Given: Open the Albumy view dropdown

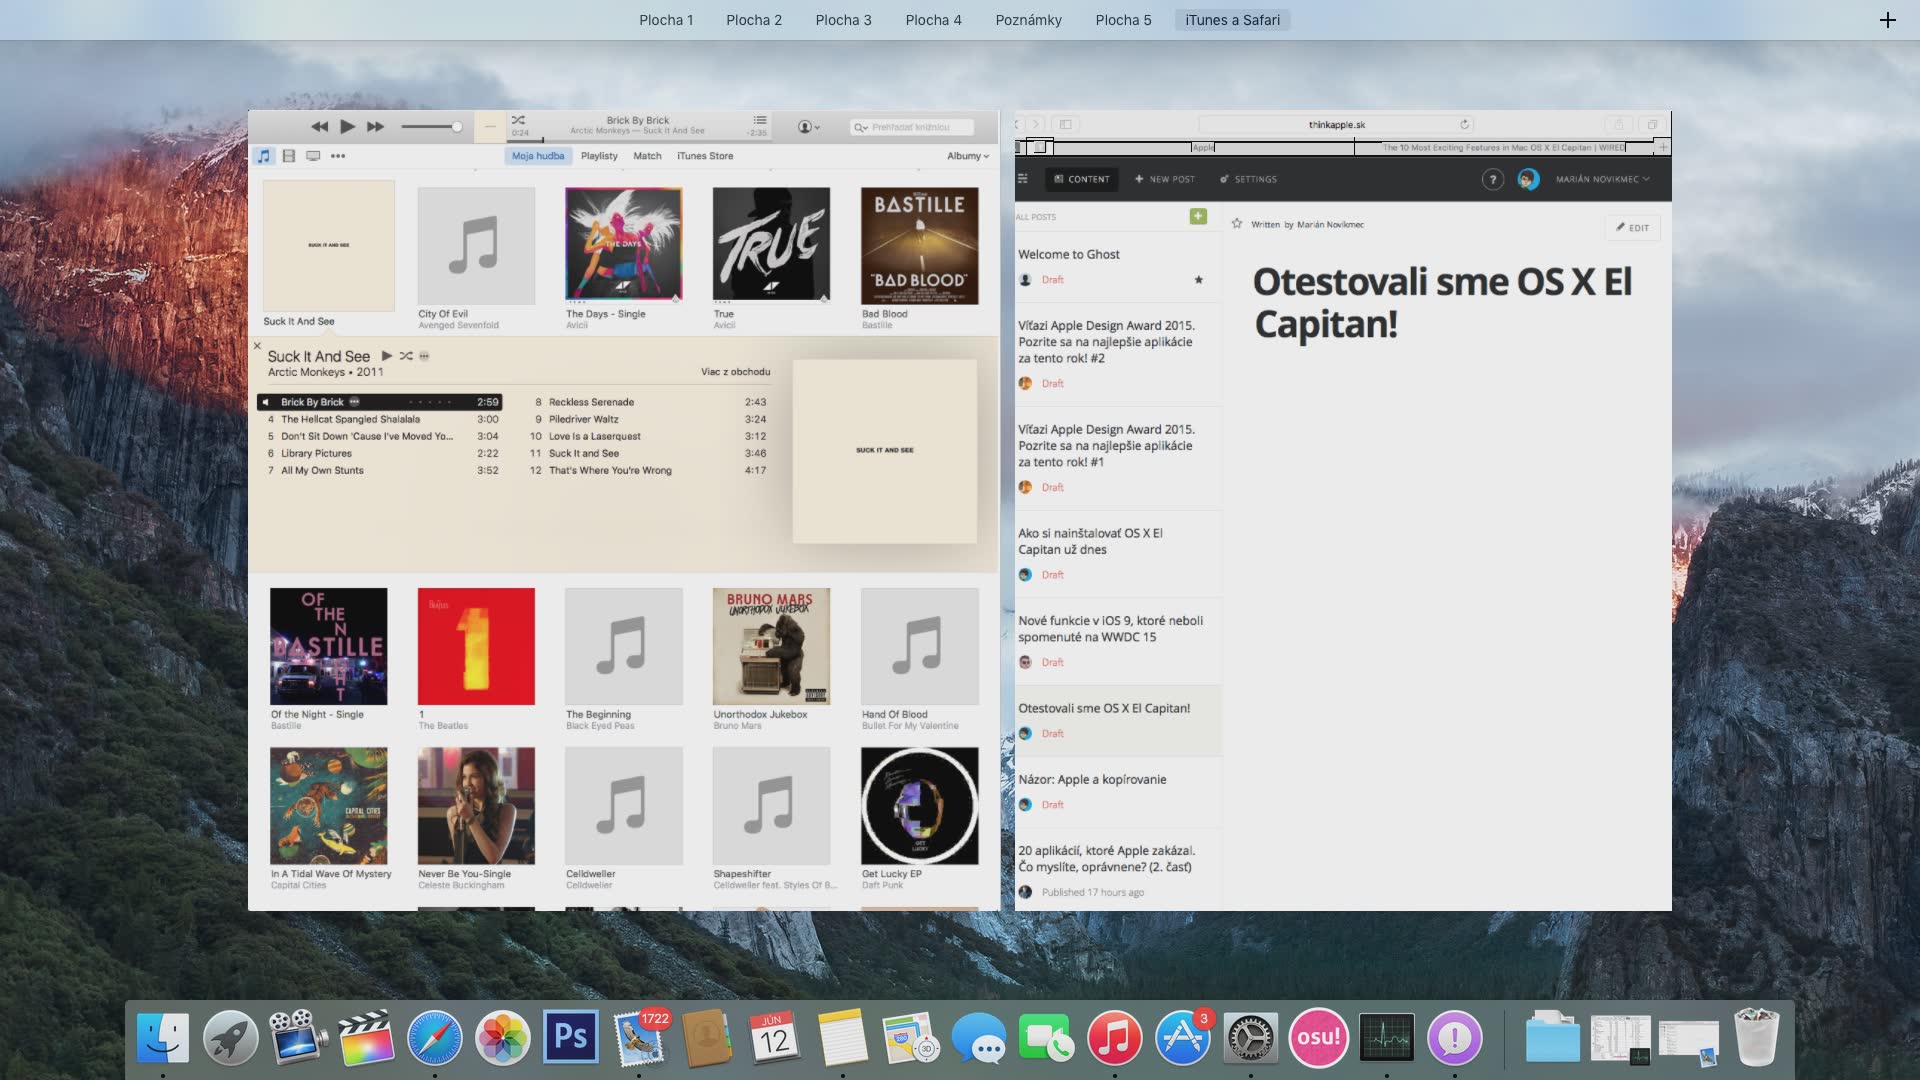Looking at the screenshot, I should [x=968, y=156].
